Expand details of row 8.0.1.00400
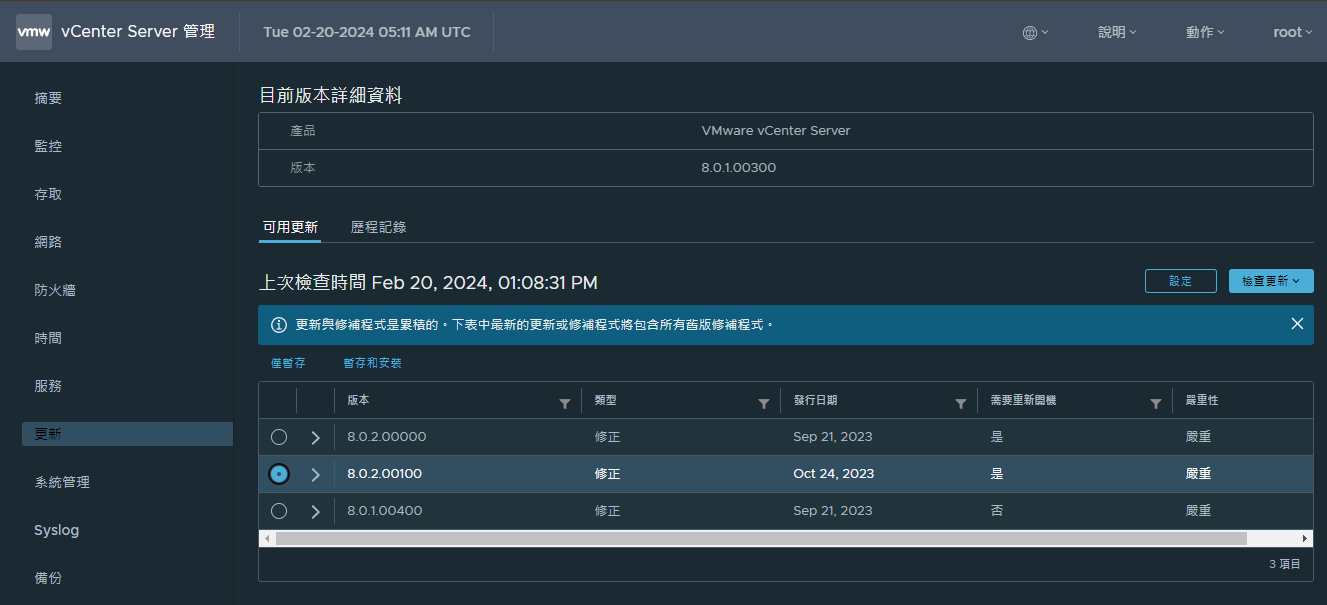This screenshot has height=605, width=1327. click(x=316, y=511)
